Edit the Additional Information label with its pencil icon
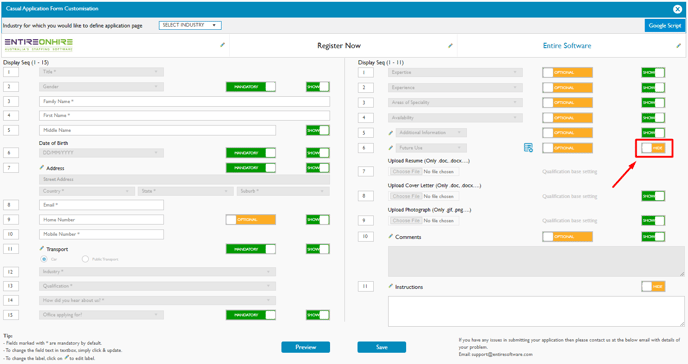Screen dimensions: 688x364 click(391, 132)
